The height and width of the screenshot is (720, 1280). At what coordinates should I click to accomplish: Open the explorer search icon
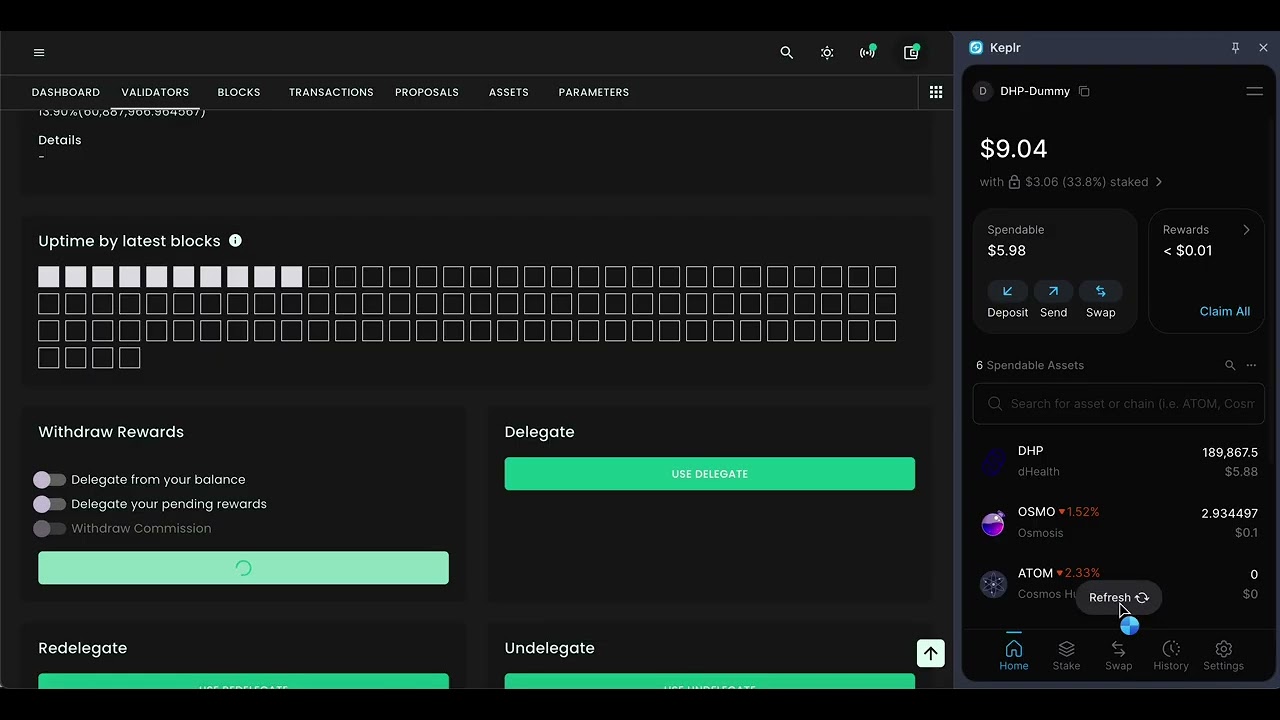pyautogui.click(x=787, y=52)
